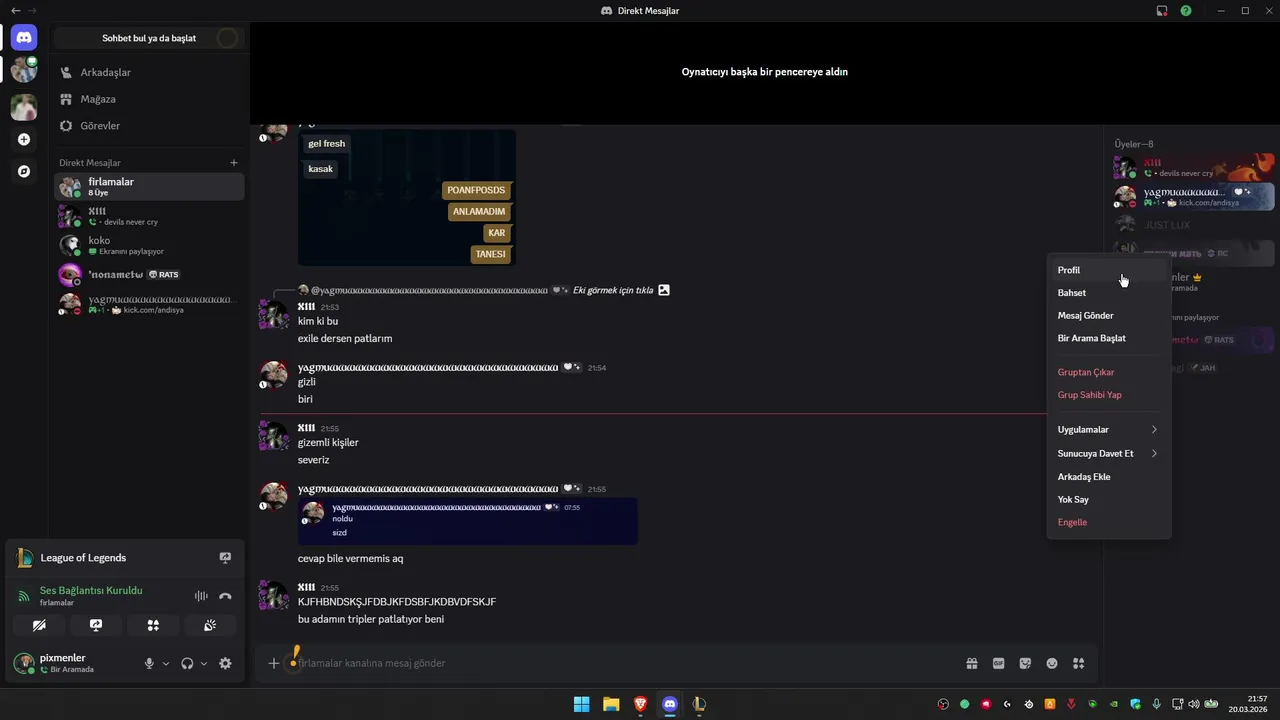Select Mesaj Gönder in context menu
1280x720 pixels.
pos(1108,315)
